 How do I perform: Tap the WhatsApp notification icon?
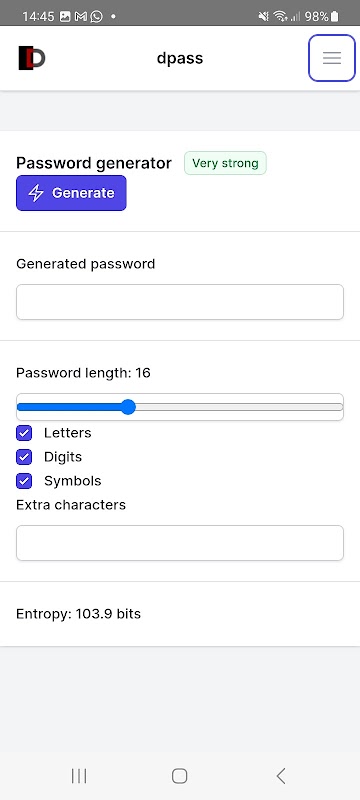click(x=96, y=16)
